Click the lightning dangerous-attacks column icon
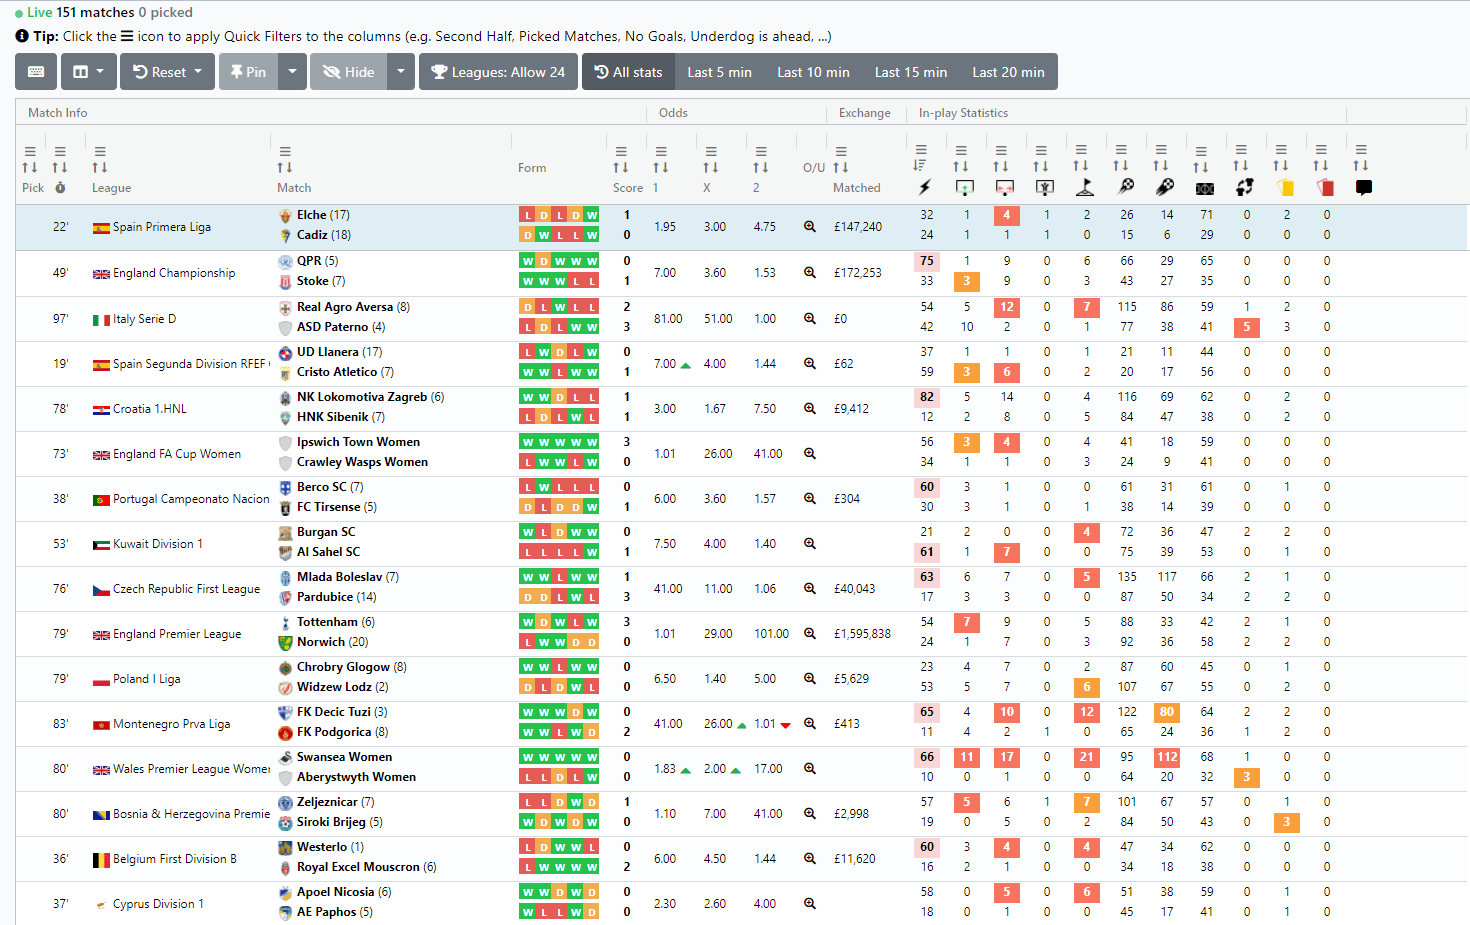The height and width of the screenshot is (925, 1470). [x=924, y=186]
